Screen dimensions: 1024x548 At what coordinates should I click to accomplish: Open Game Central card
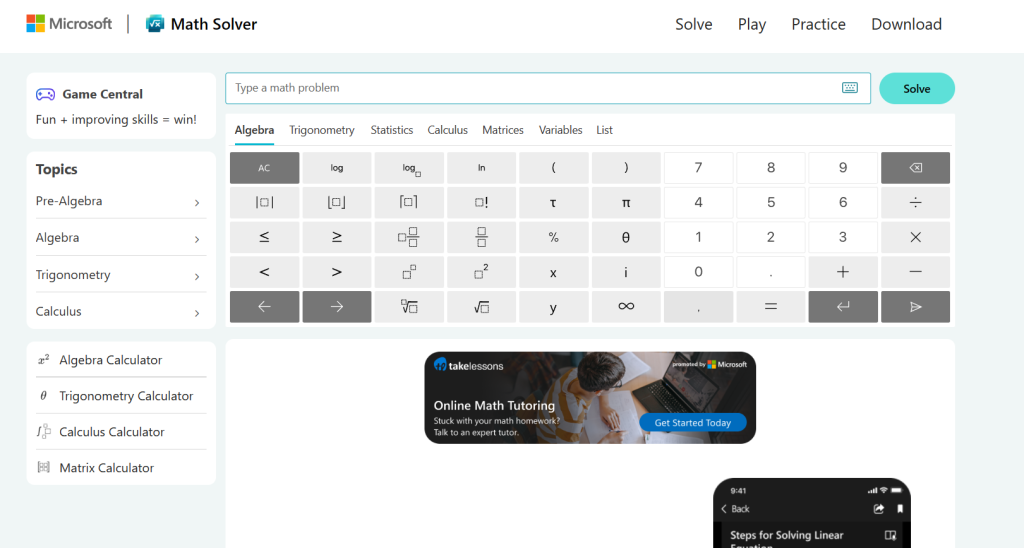tap(121, 106)
